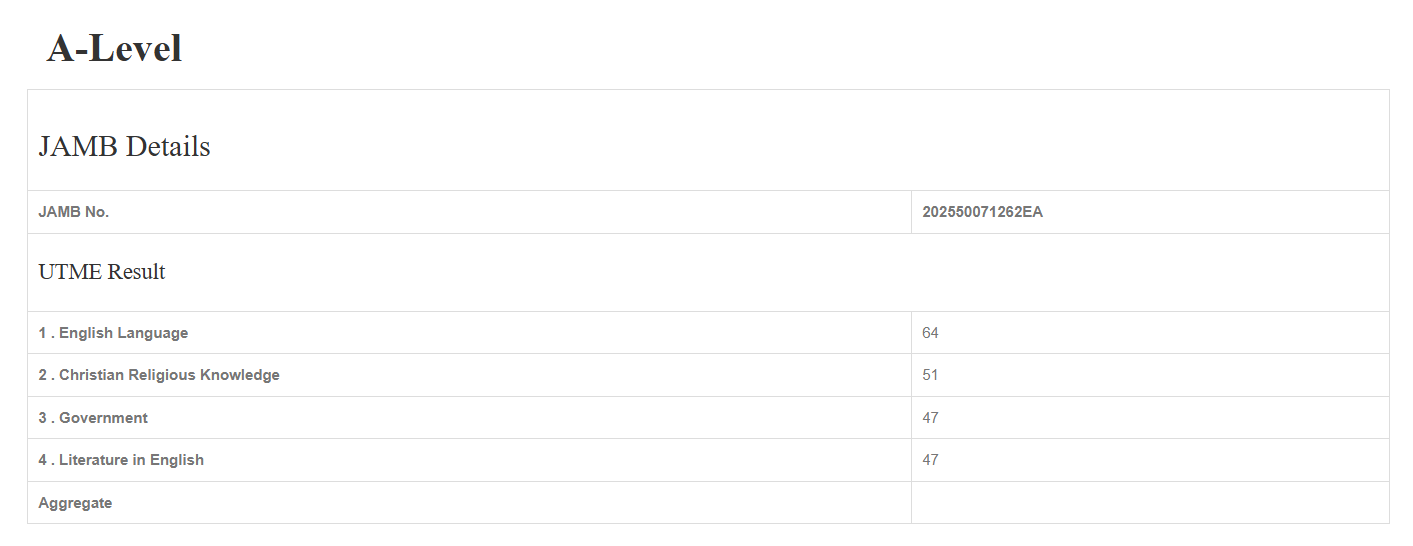Select the Christian Religious Knowledge score 51
Screen dimensions: 1413x546
pyautogui.click(x=930, y=375)
